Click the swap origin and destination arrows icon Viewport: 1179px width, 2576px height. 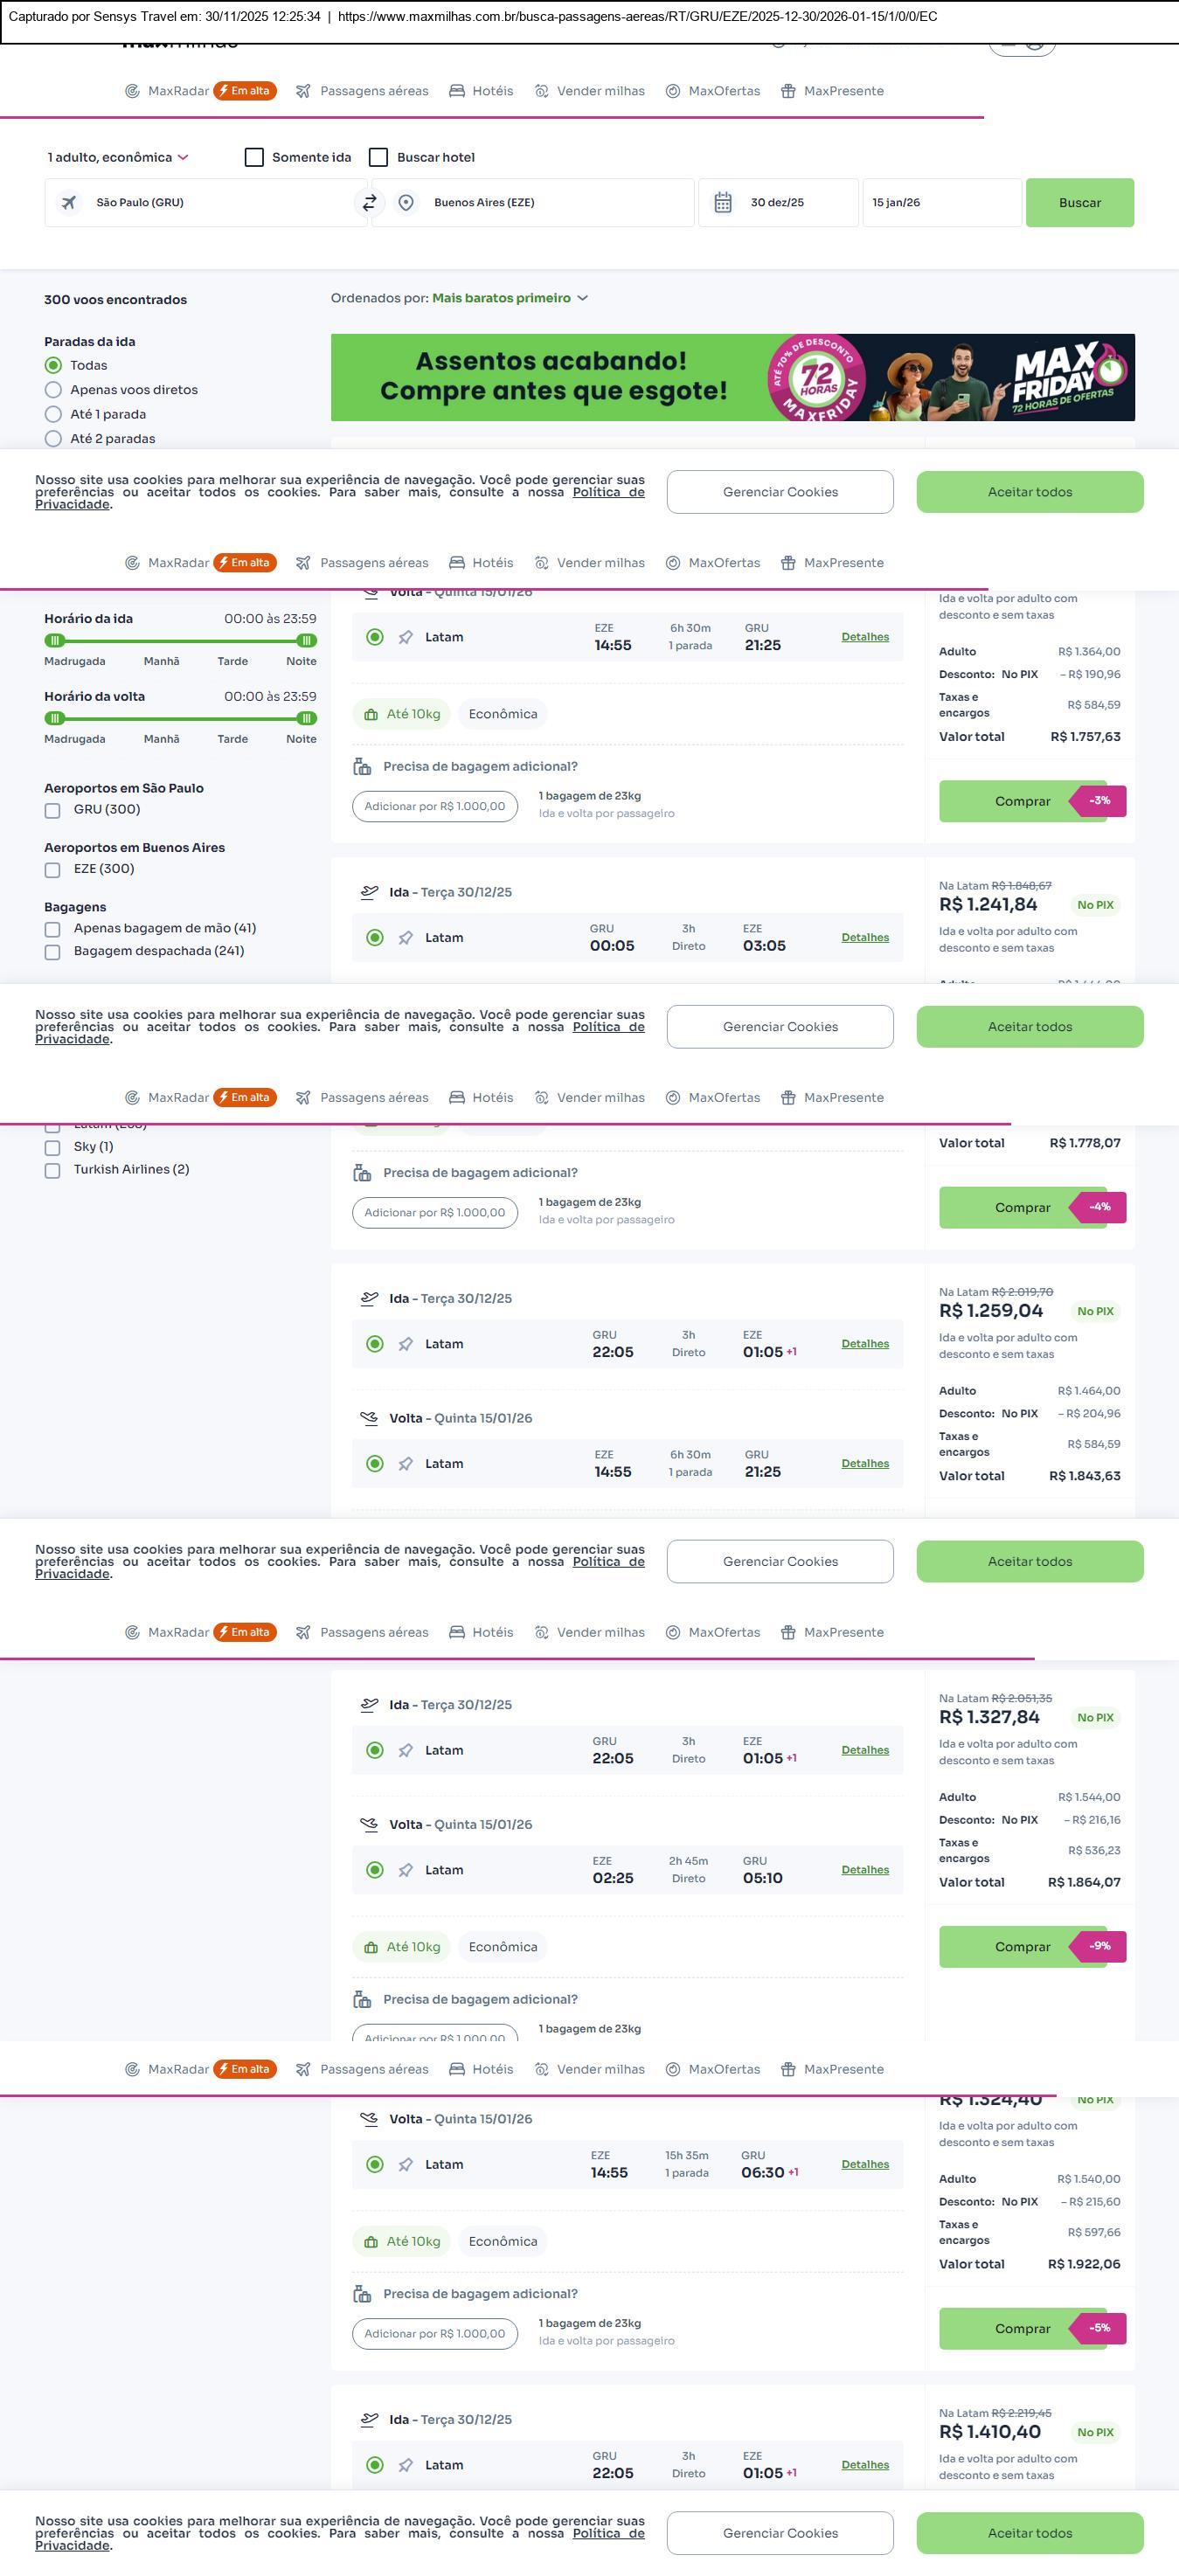tap(369, 203)
